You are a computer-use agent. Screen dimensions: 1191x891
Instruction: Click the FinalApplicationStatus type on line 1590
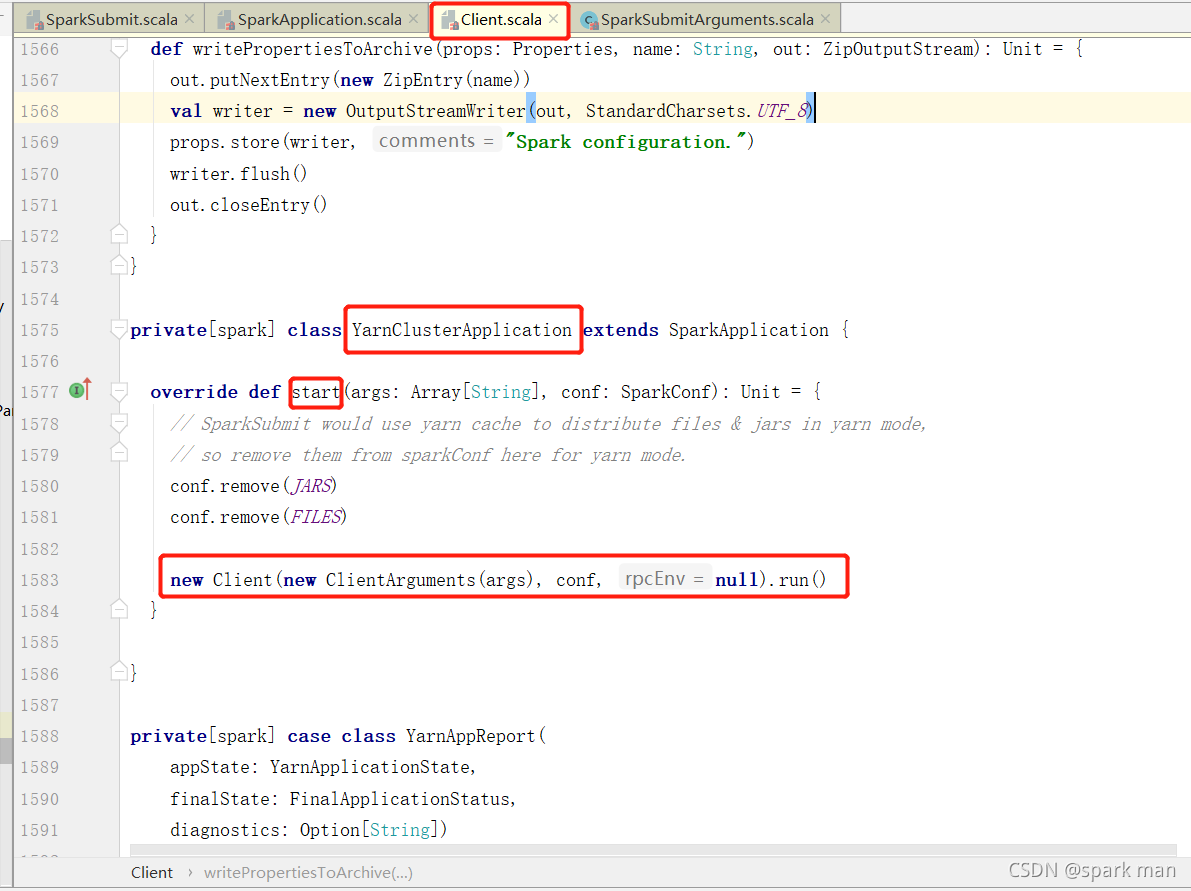(x=400, y=799)
